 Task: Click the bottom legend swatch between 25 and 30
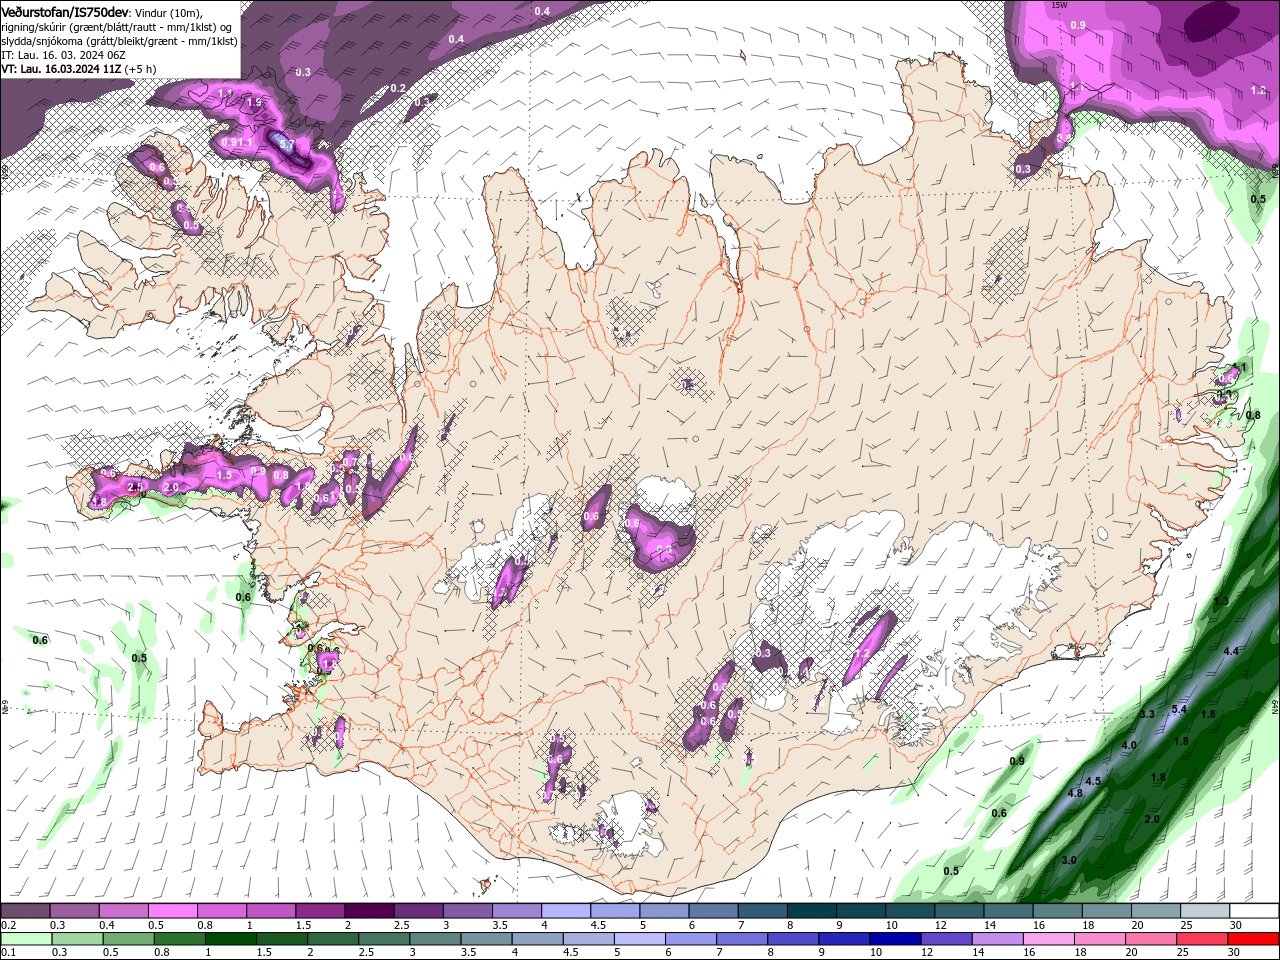(x=1202, y=939)
